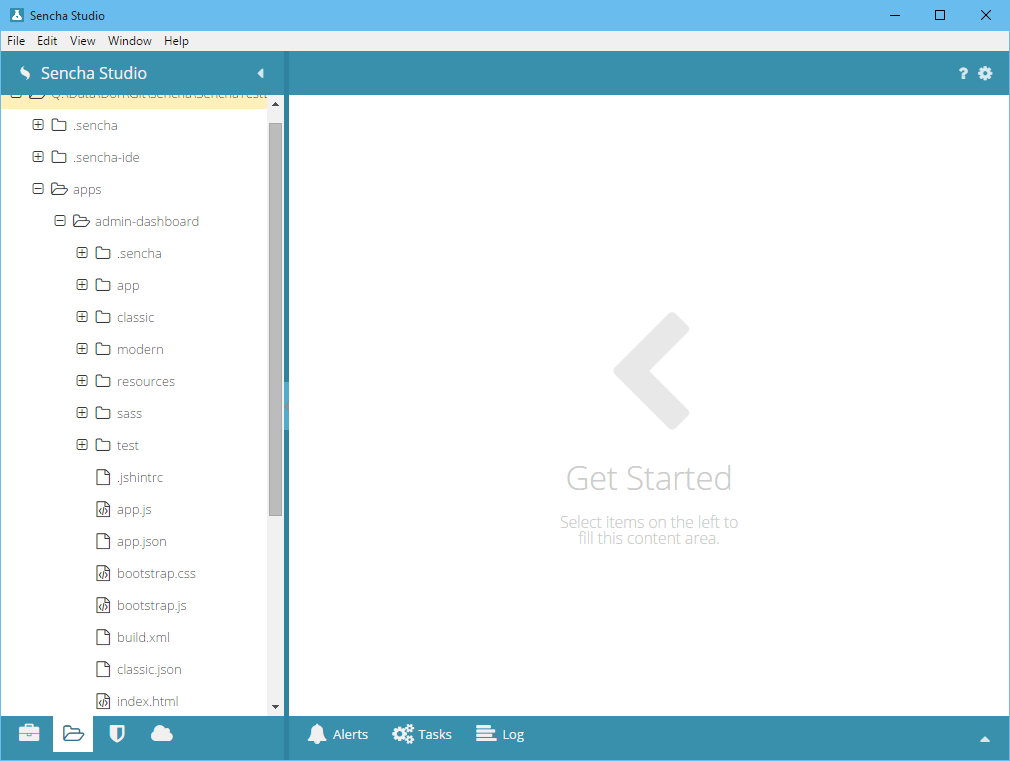Click the Sencha Studio title bar app icon

17,15
